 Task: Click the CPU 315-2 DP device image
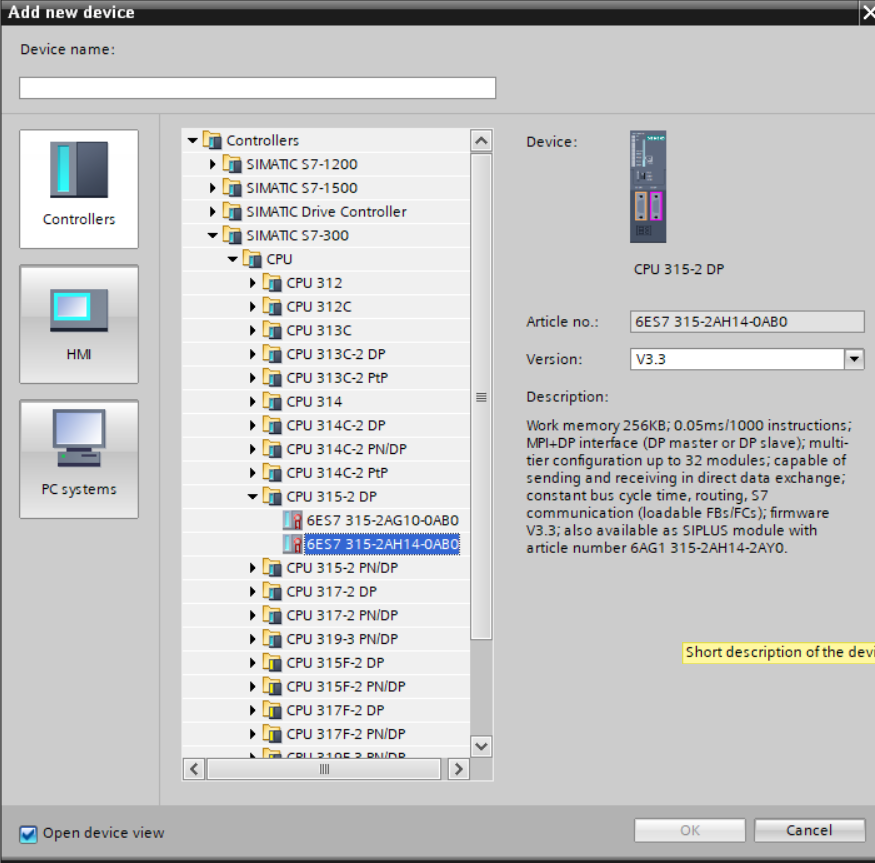[x=648, y=186]
